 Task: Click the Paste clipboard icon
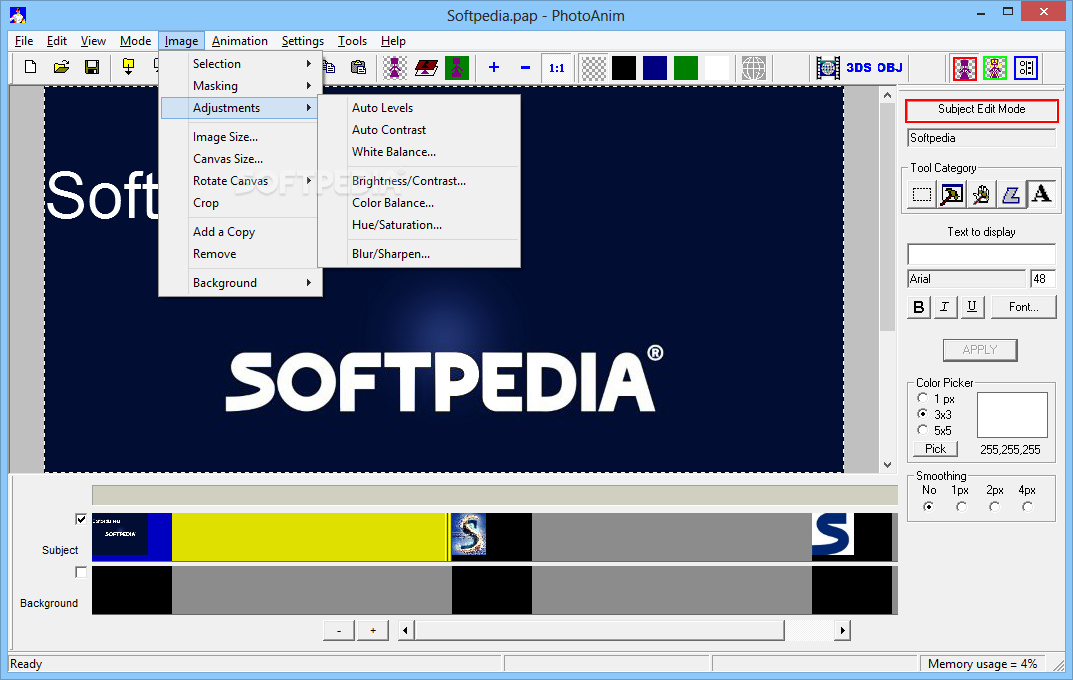coord(358,67)
